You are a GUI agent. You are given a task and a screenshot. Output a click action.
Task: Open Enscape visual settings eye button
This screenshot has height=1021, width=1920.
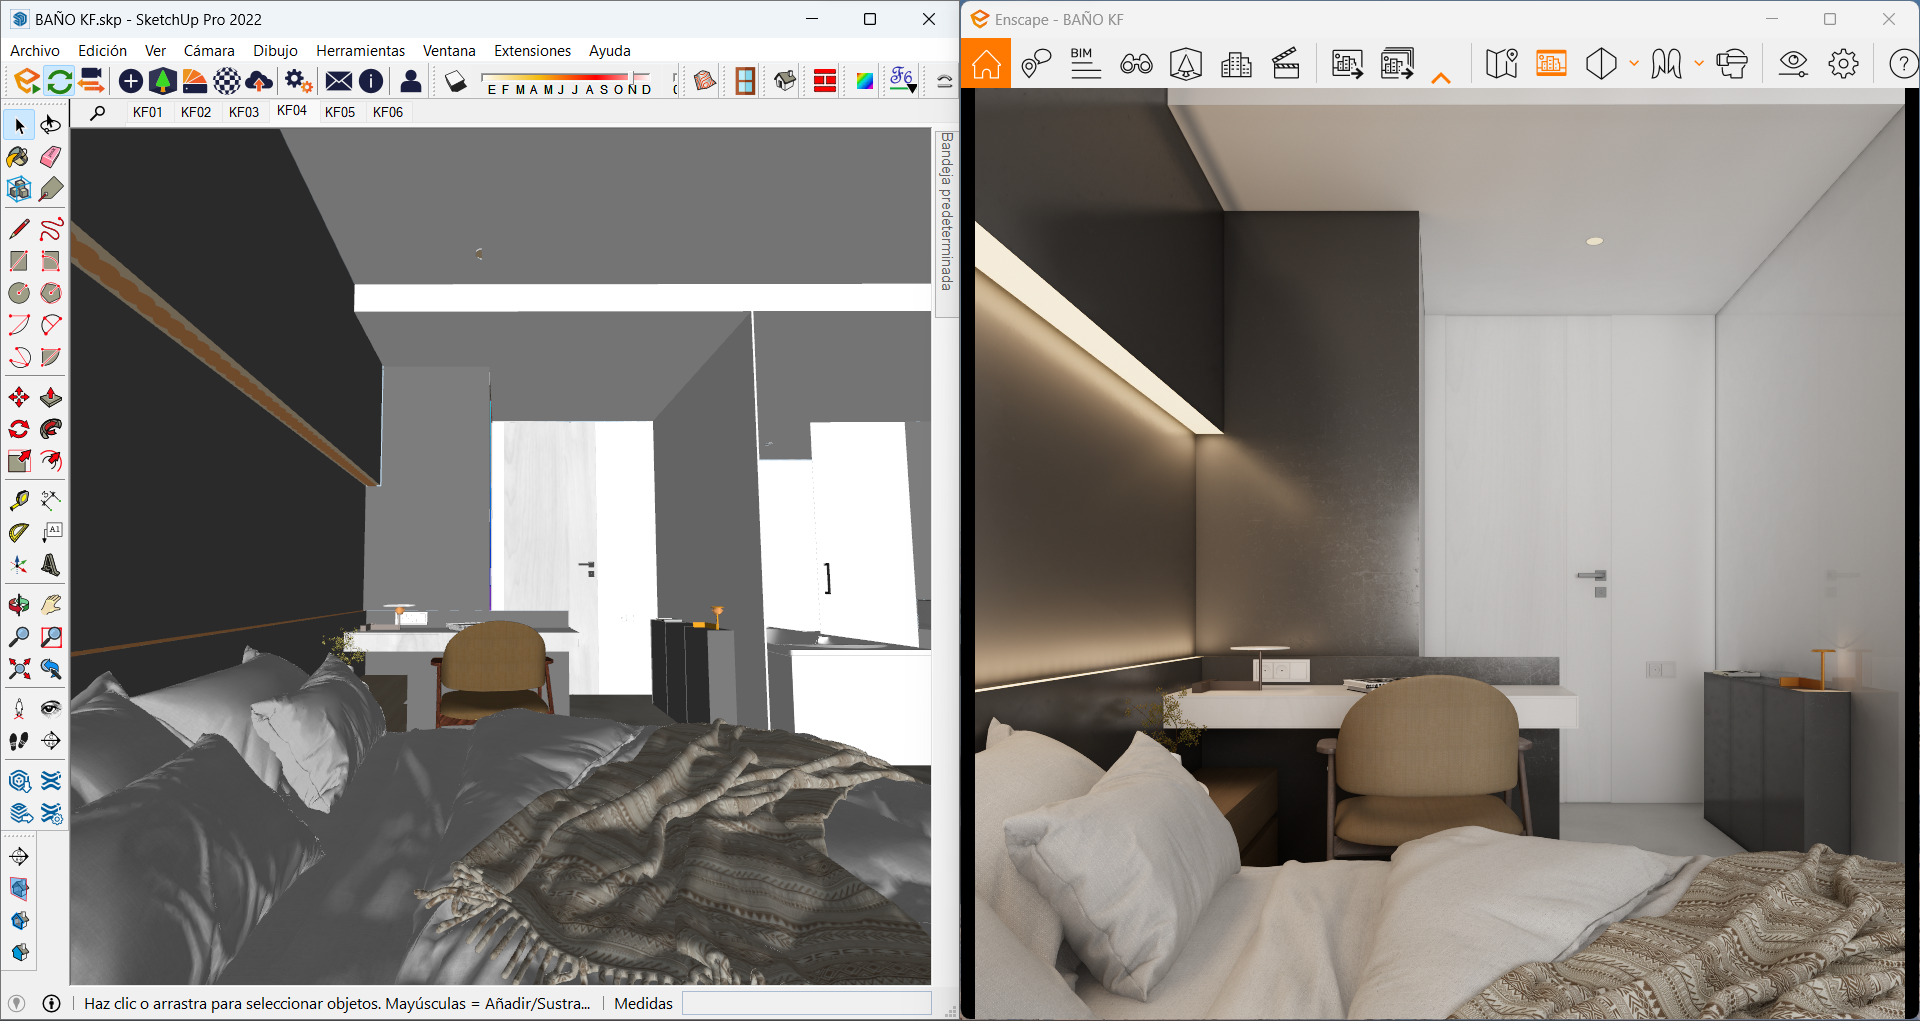coord(1793,64)
